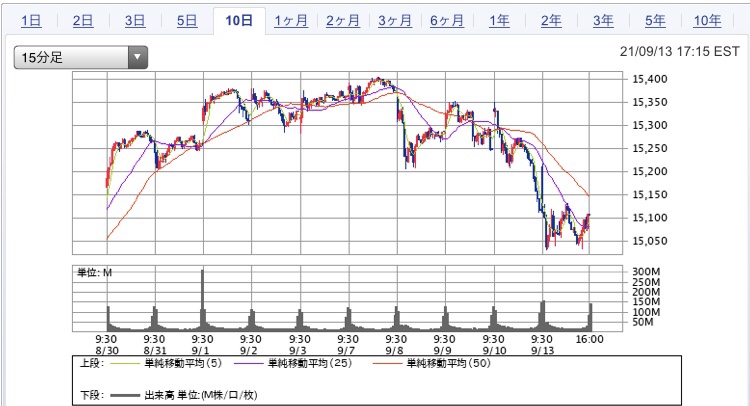Click the 15,100 price axis label
The height and width of the screenshot is (406, 750).
pos(650,218)
